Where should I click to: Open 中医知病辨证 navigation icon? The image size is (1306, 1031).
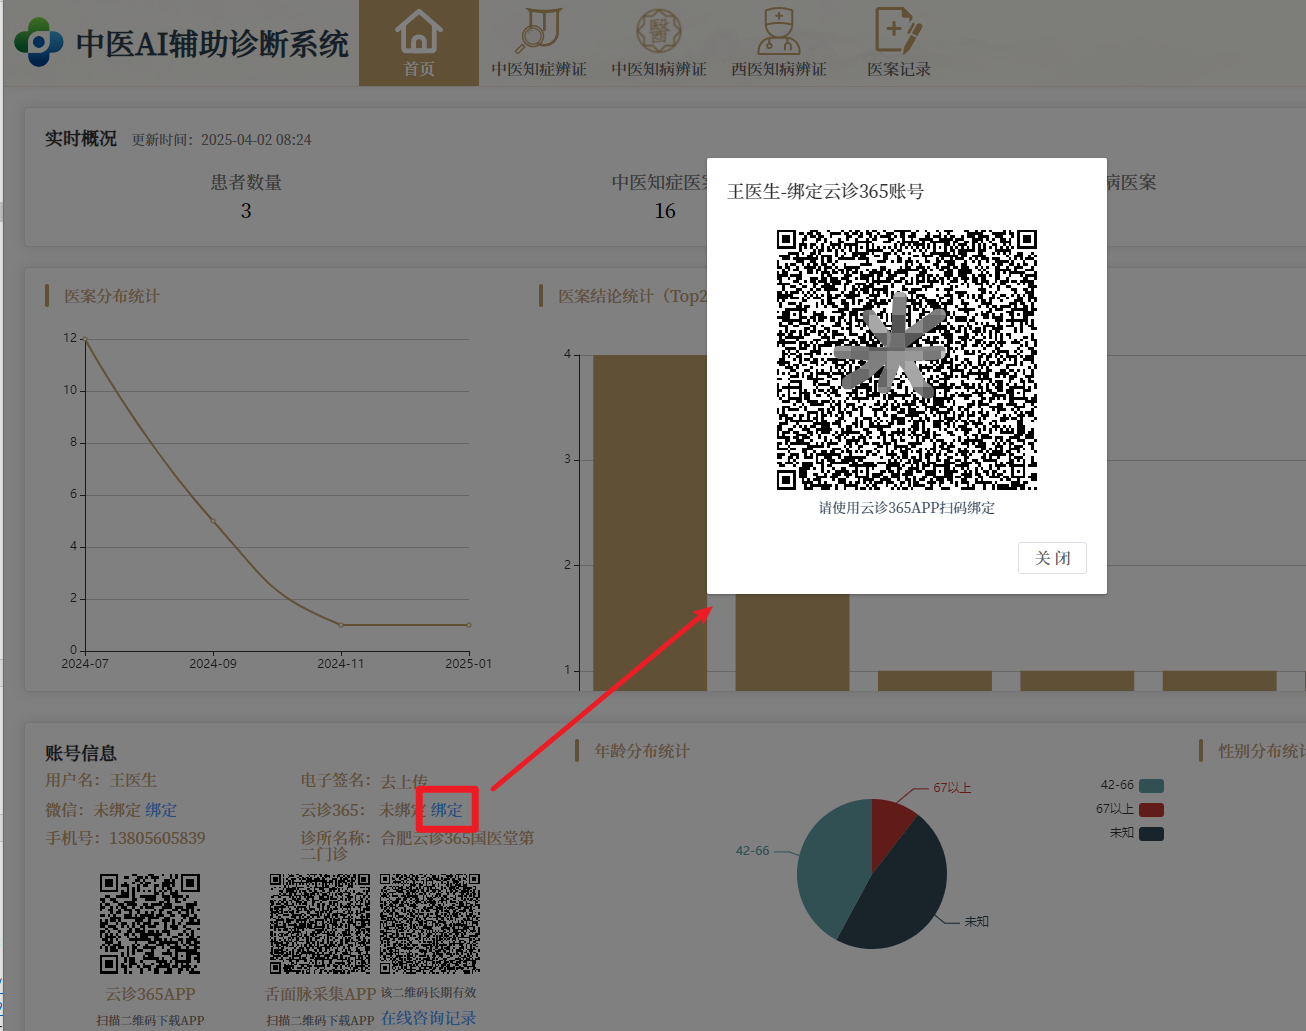click(x=659, y=43)
